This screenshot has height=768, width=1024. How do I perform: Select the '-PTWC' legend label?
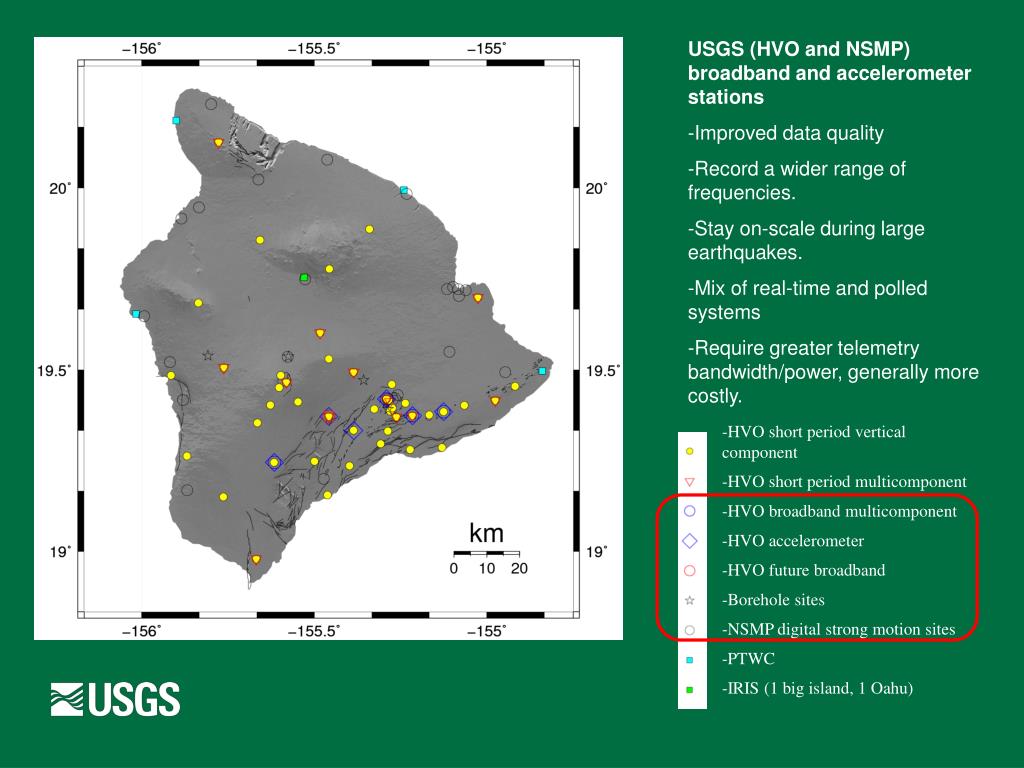coord(748,659)
